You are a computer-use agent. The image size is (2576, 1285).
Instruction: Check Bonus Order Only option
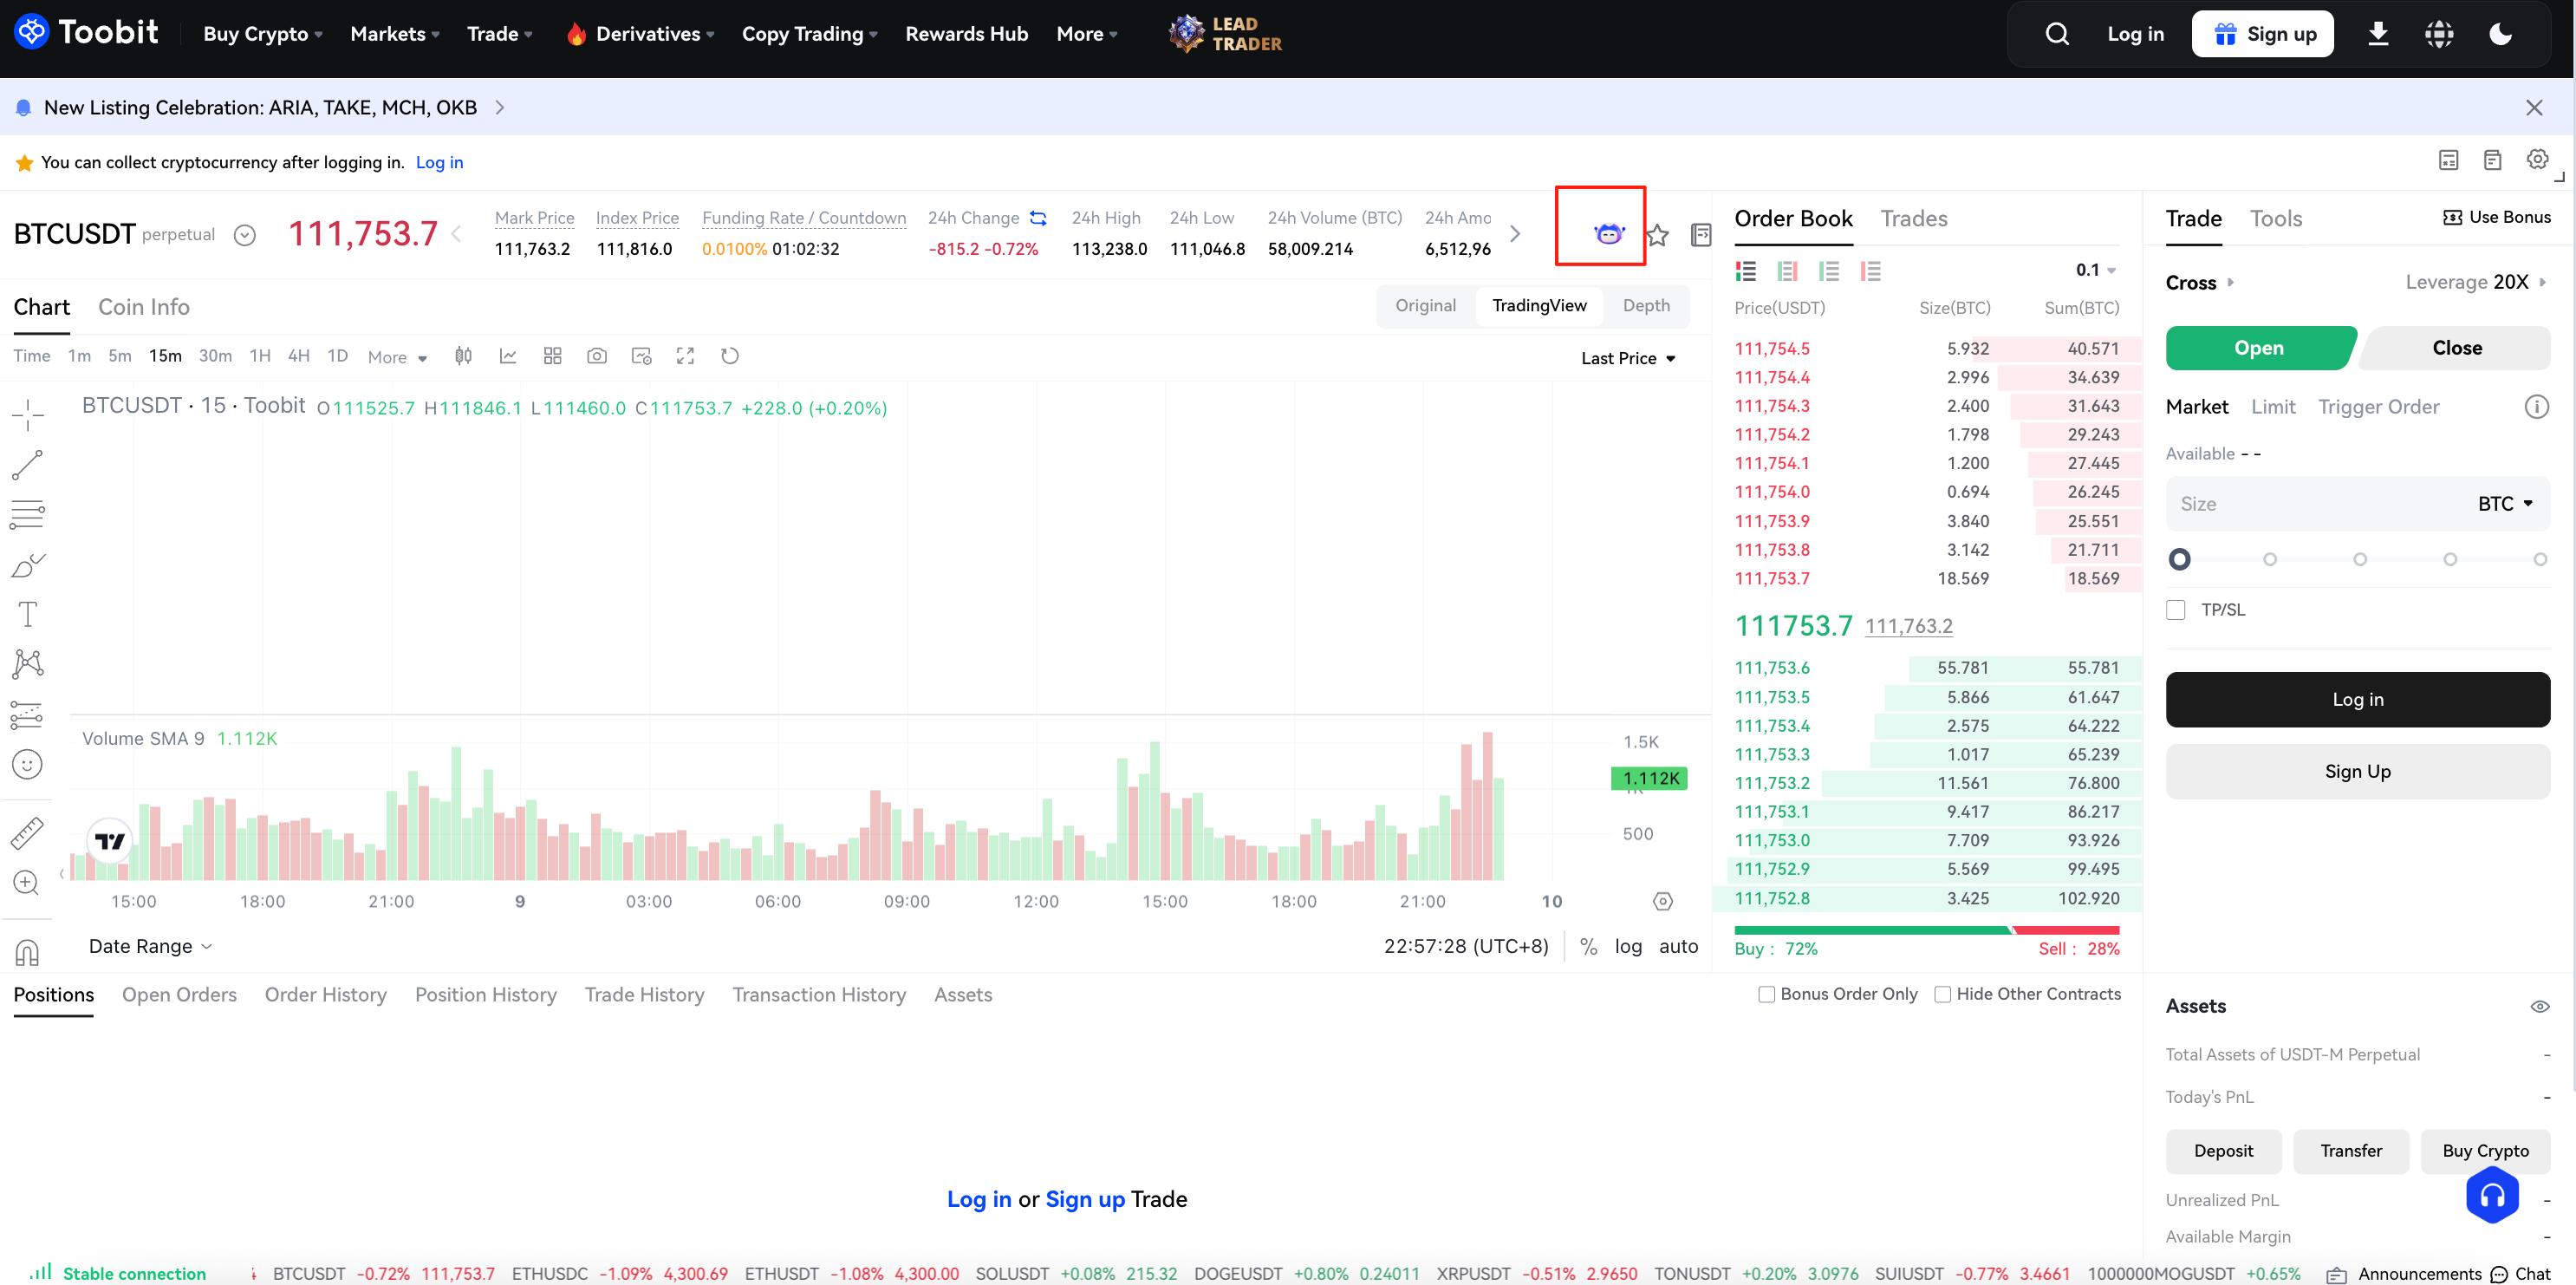pos(1767,994)
